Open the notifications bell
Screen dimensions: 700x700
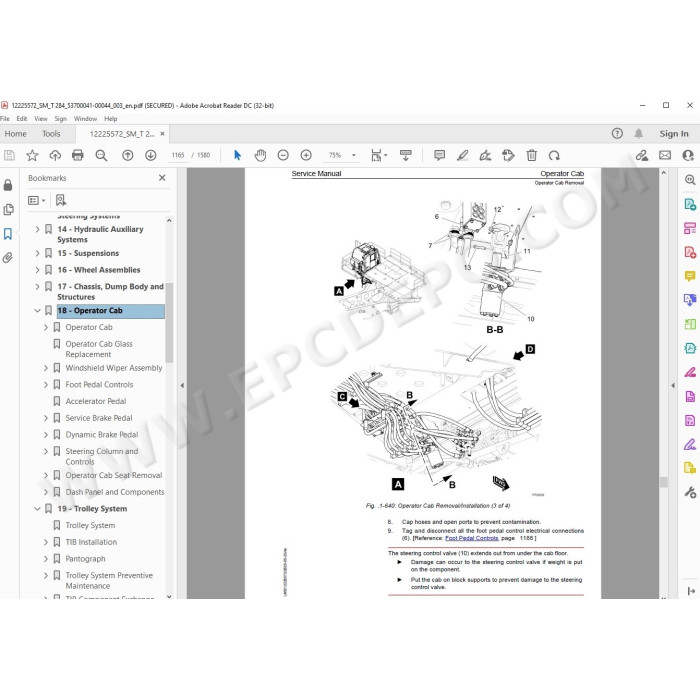pos(639,133)
